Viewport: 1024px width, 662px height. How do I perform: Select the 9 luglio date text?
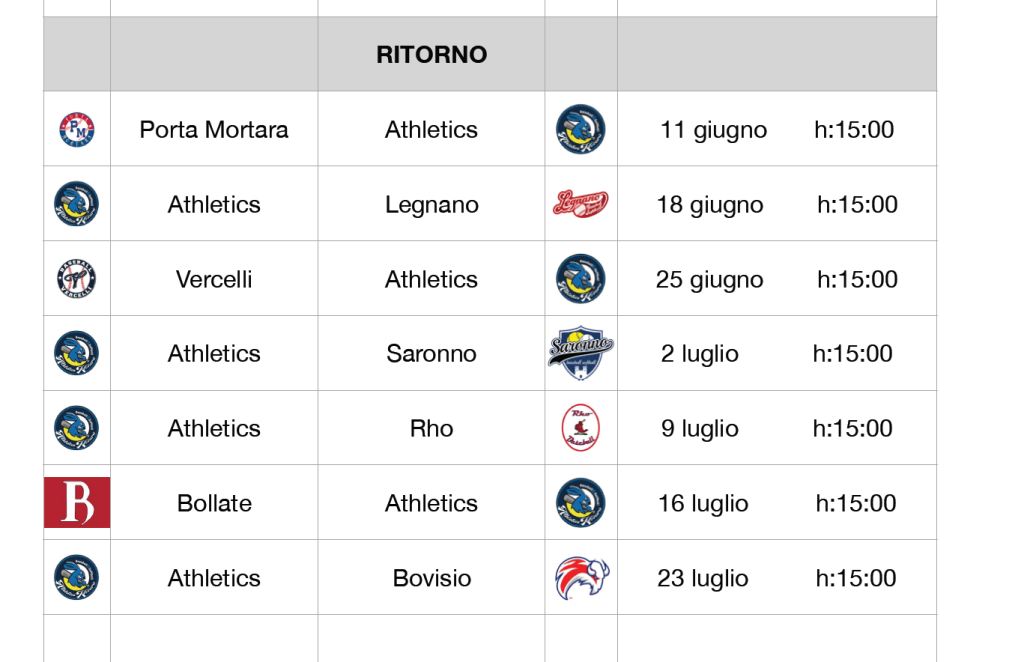(700, 429)
